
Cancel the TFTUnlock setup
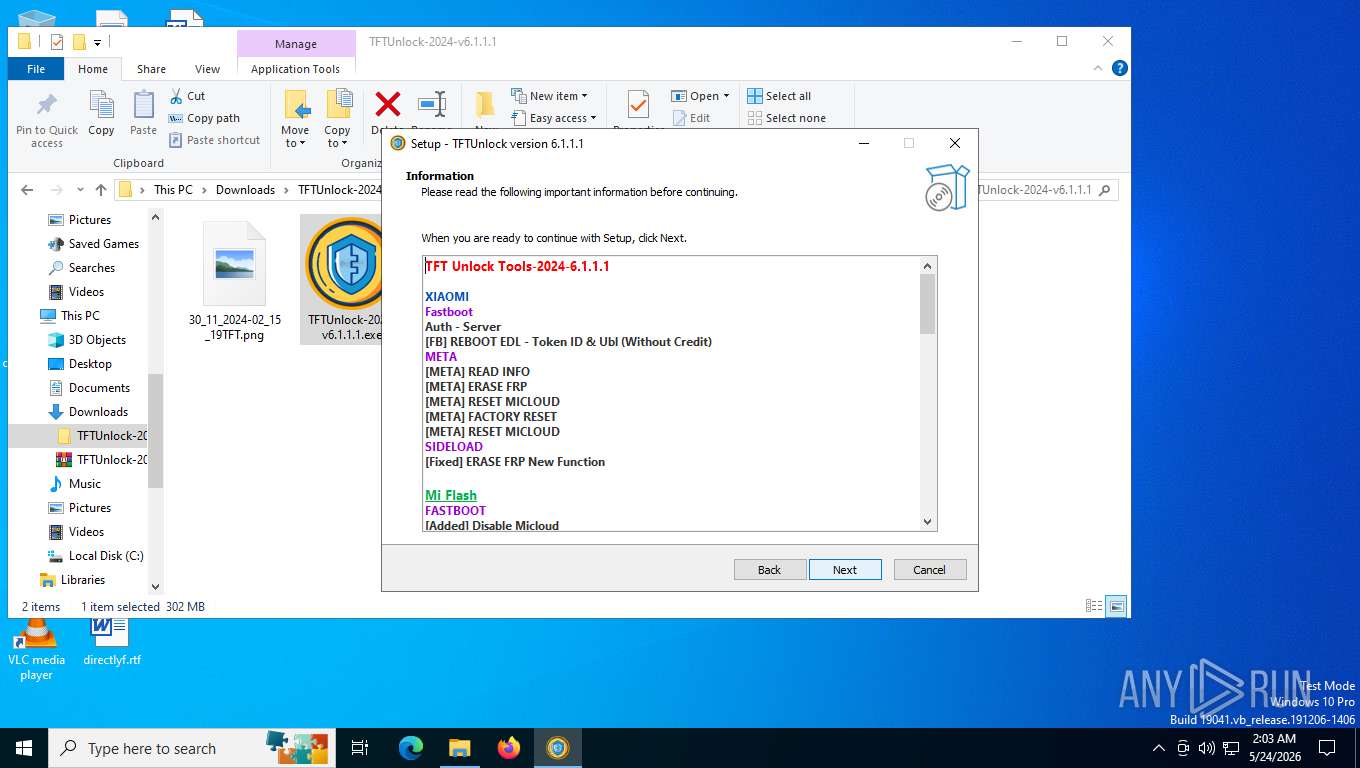930,569
